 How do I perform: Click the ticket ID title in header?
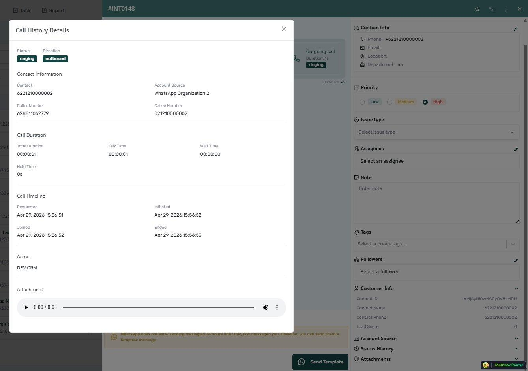(x=122, y=9)
